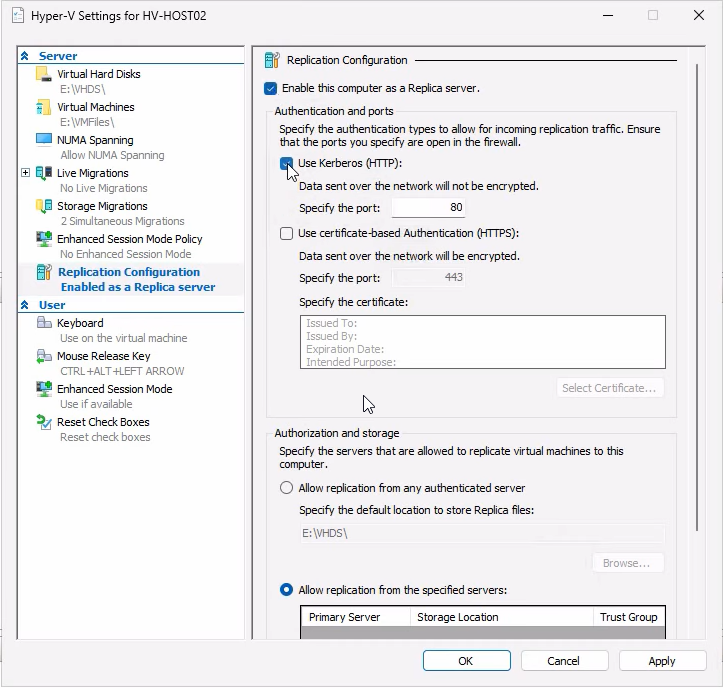This screenshot has width=723, height=688.
Task: Open NUMA Spanning settings
Action: (x=95, y=140)
